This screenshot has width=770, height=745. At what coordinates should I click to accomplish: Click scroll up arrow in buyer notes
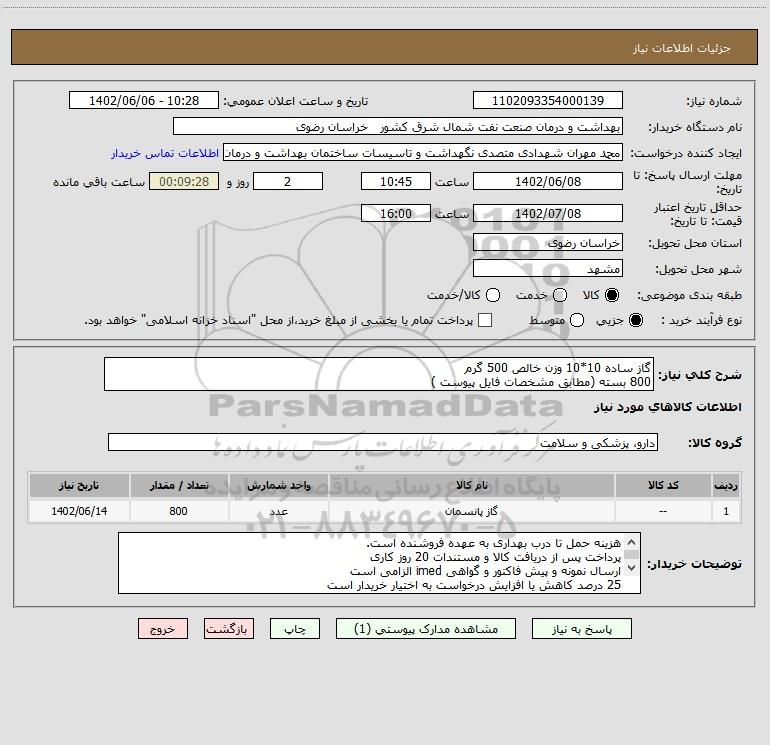pos(632,543)
